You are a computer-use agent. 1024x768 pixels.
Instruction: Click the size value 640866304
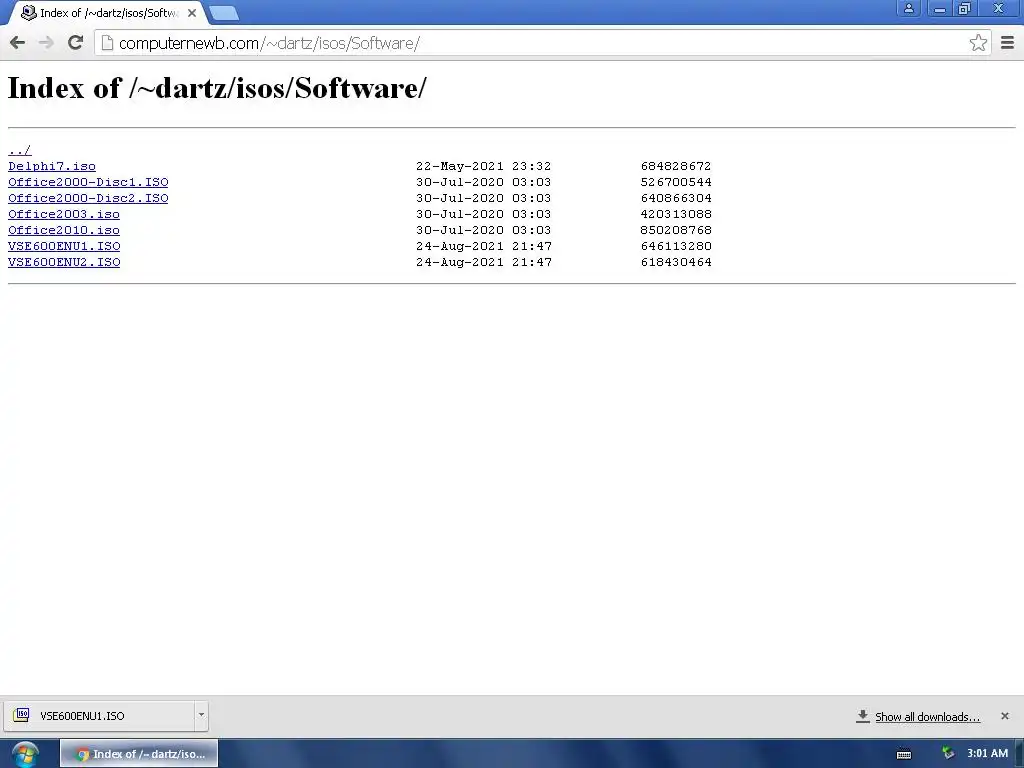pyautogui.click(x=676, y=199)
